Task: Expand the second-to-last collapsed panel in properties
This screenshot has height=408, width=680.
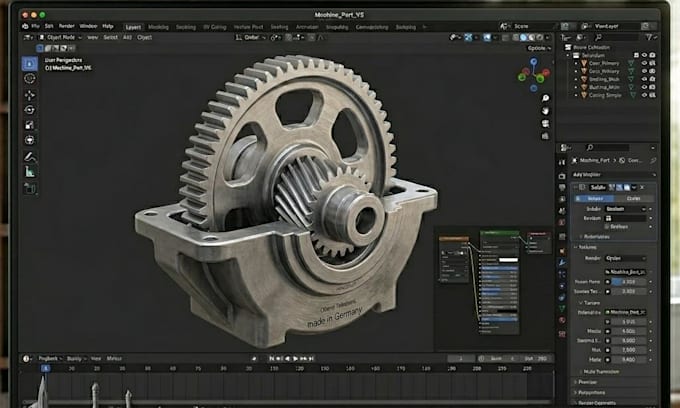Action: pos(591,392)
